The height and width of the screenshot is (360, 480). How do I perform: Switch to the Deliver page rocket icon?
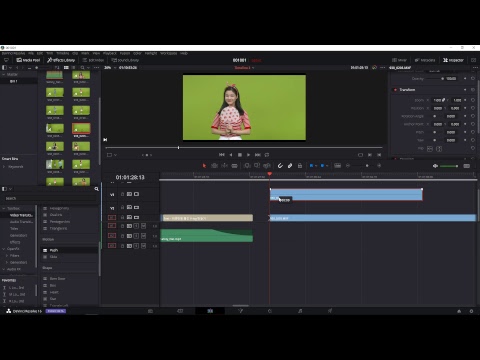pyautogui.click(x=330, y=311)
